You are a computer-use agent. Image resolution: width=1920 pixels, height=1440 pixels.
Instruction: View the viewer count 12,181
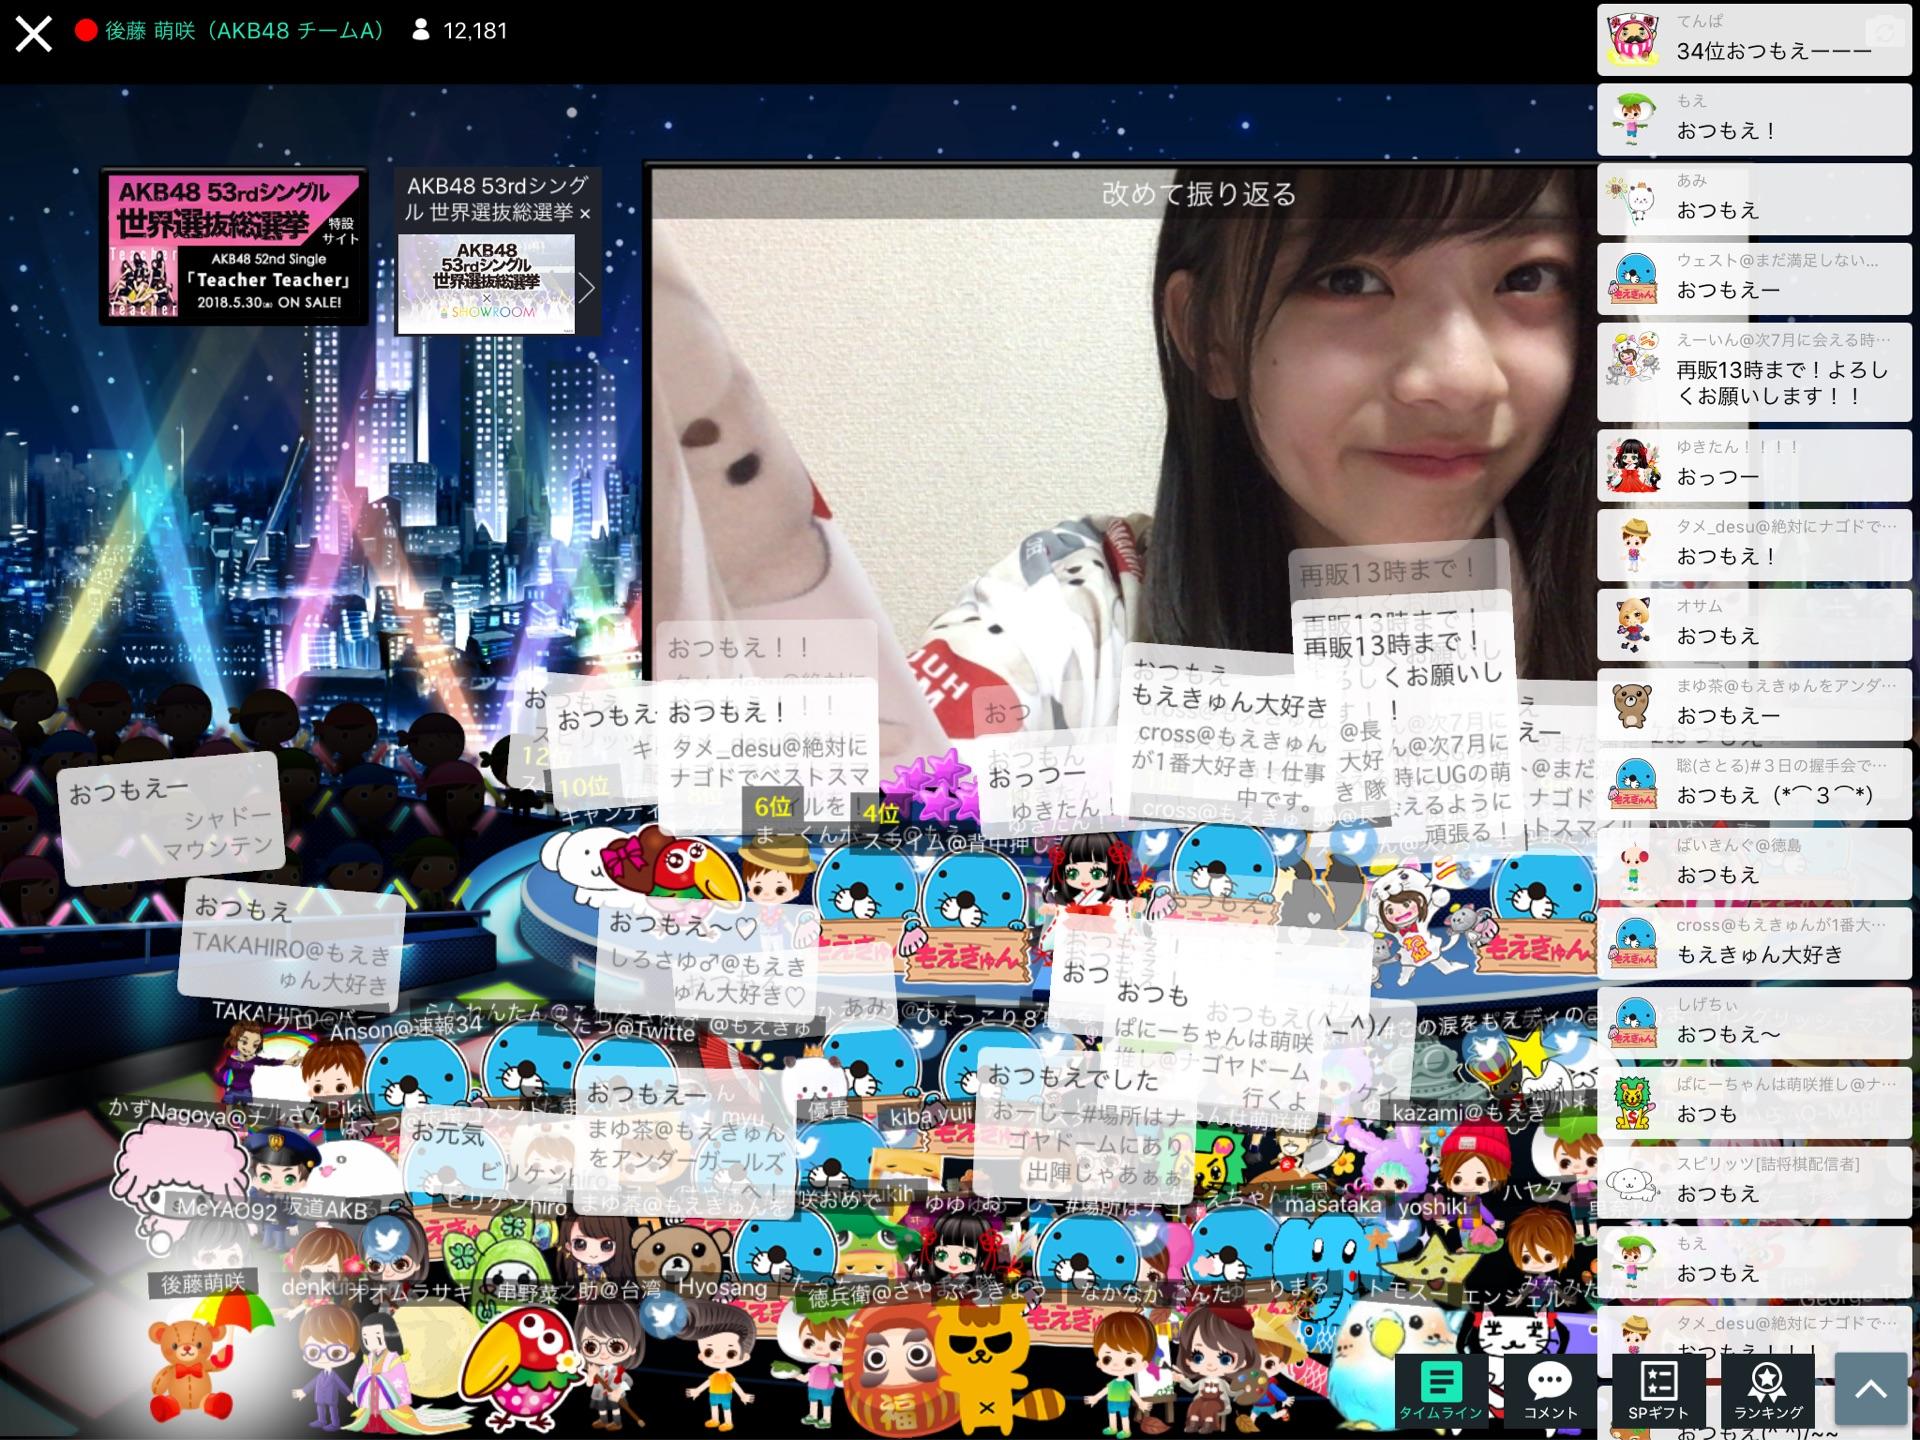(460, 31)
